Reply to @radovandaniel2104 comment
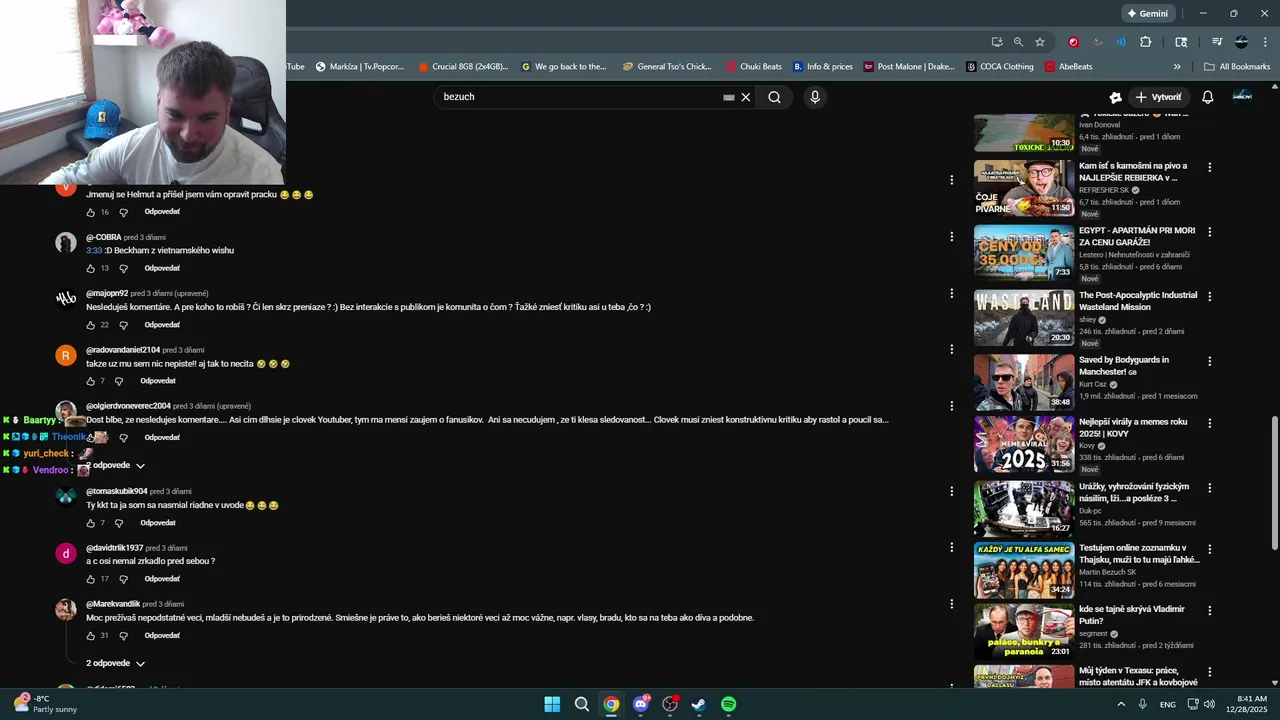1280x720 pixels. point(158,381)
